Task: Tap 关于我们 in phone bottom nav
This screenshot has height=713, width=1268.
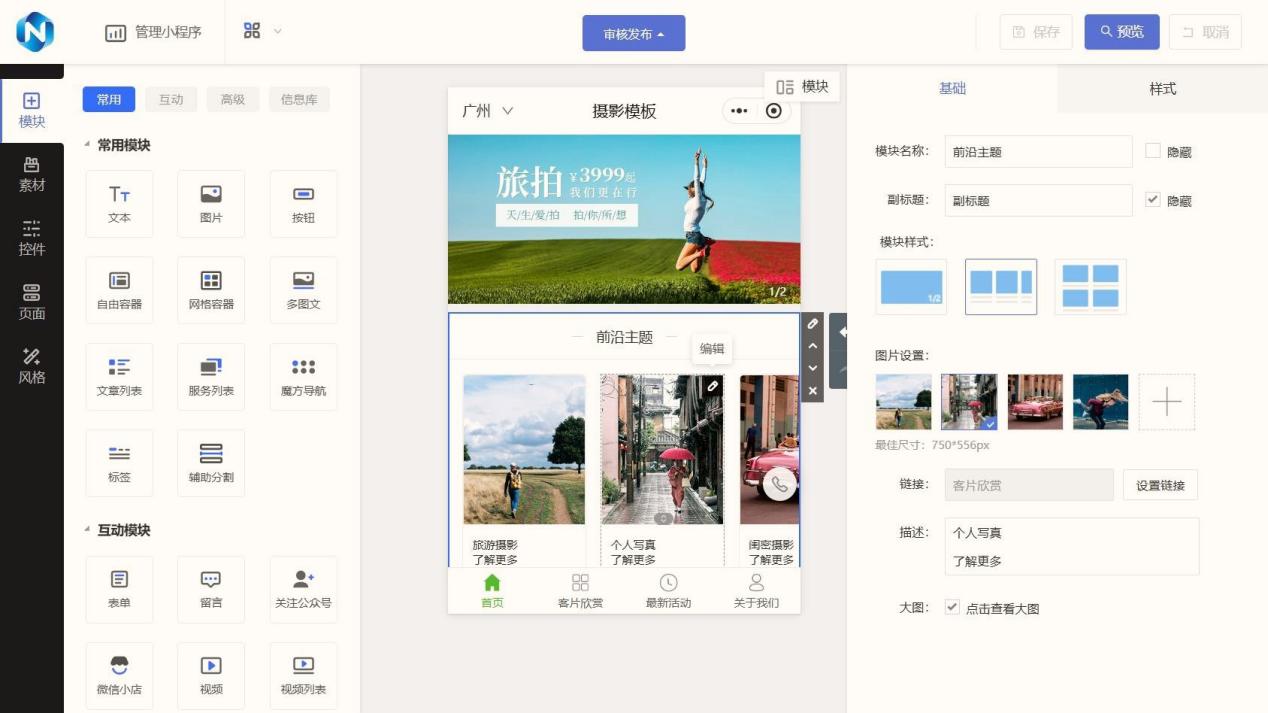Action: click(x=756, y=591)
